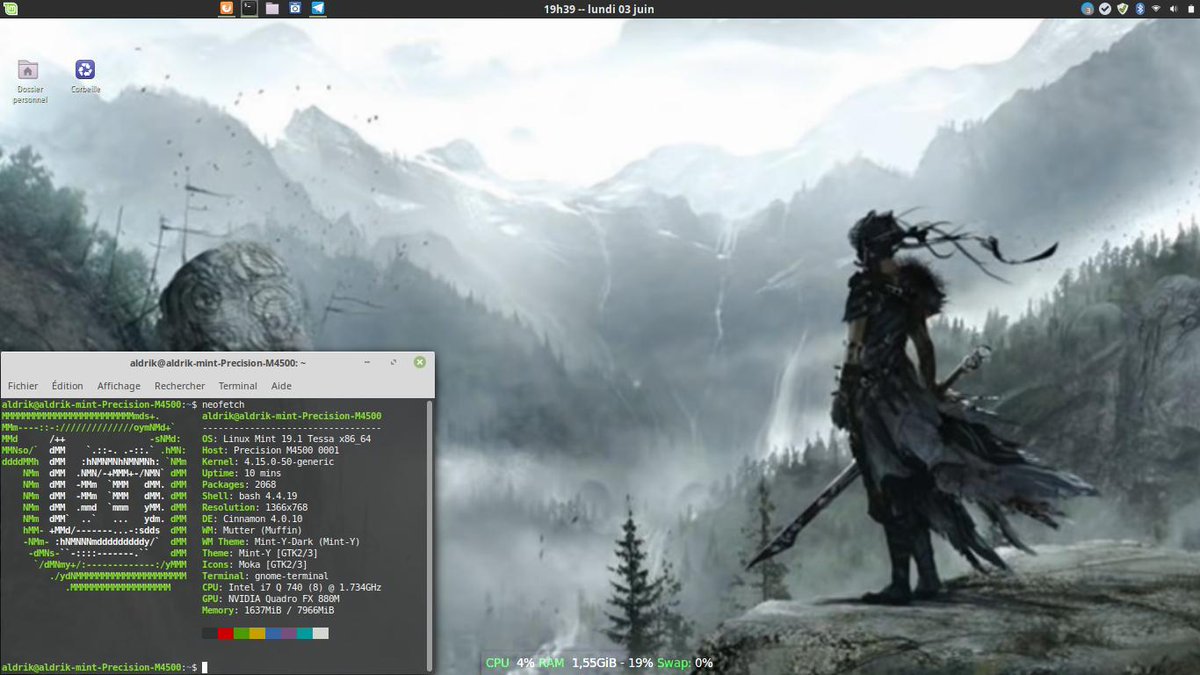Open the file manager from the taskbar
The height and width of the screenshot is (675, 1200).
pos(271,9)
